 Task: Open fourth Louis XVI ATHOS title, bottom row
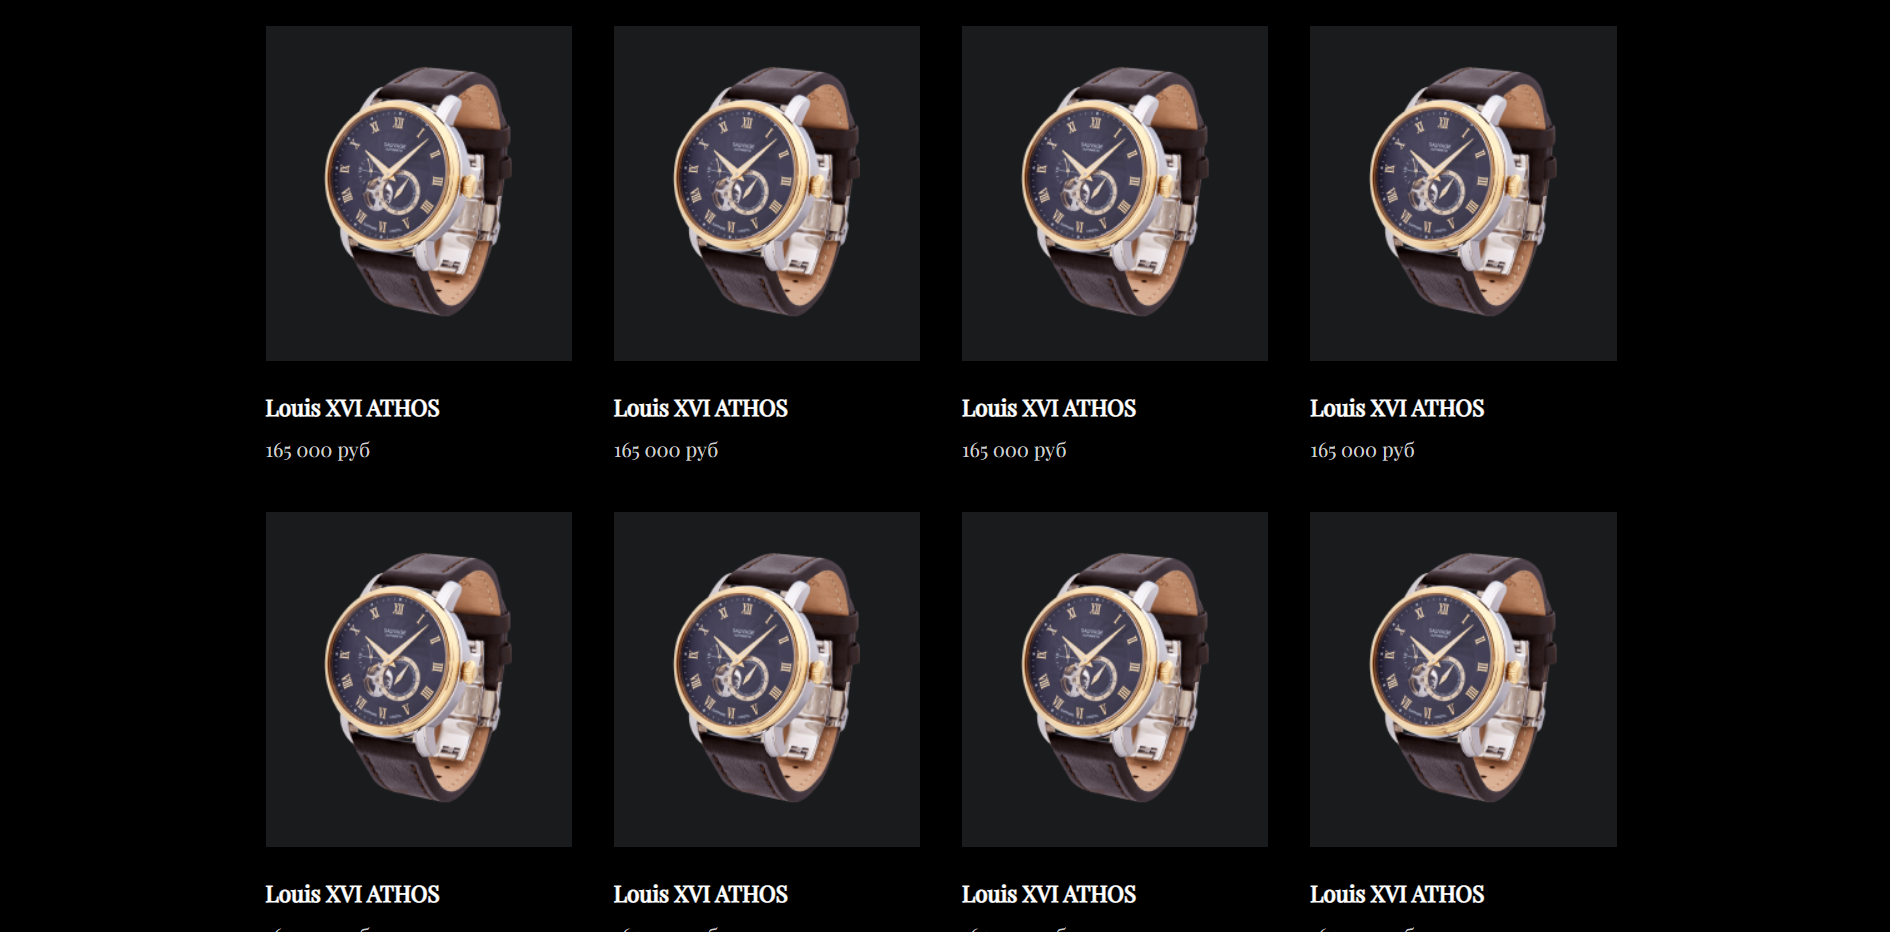coord(1397,894)
